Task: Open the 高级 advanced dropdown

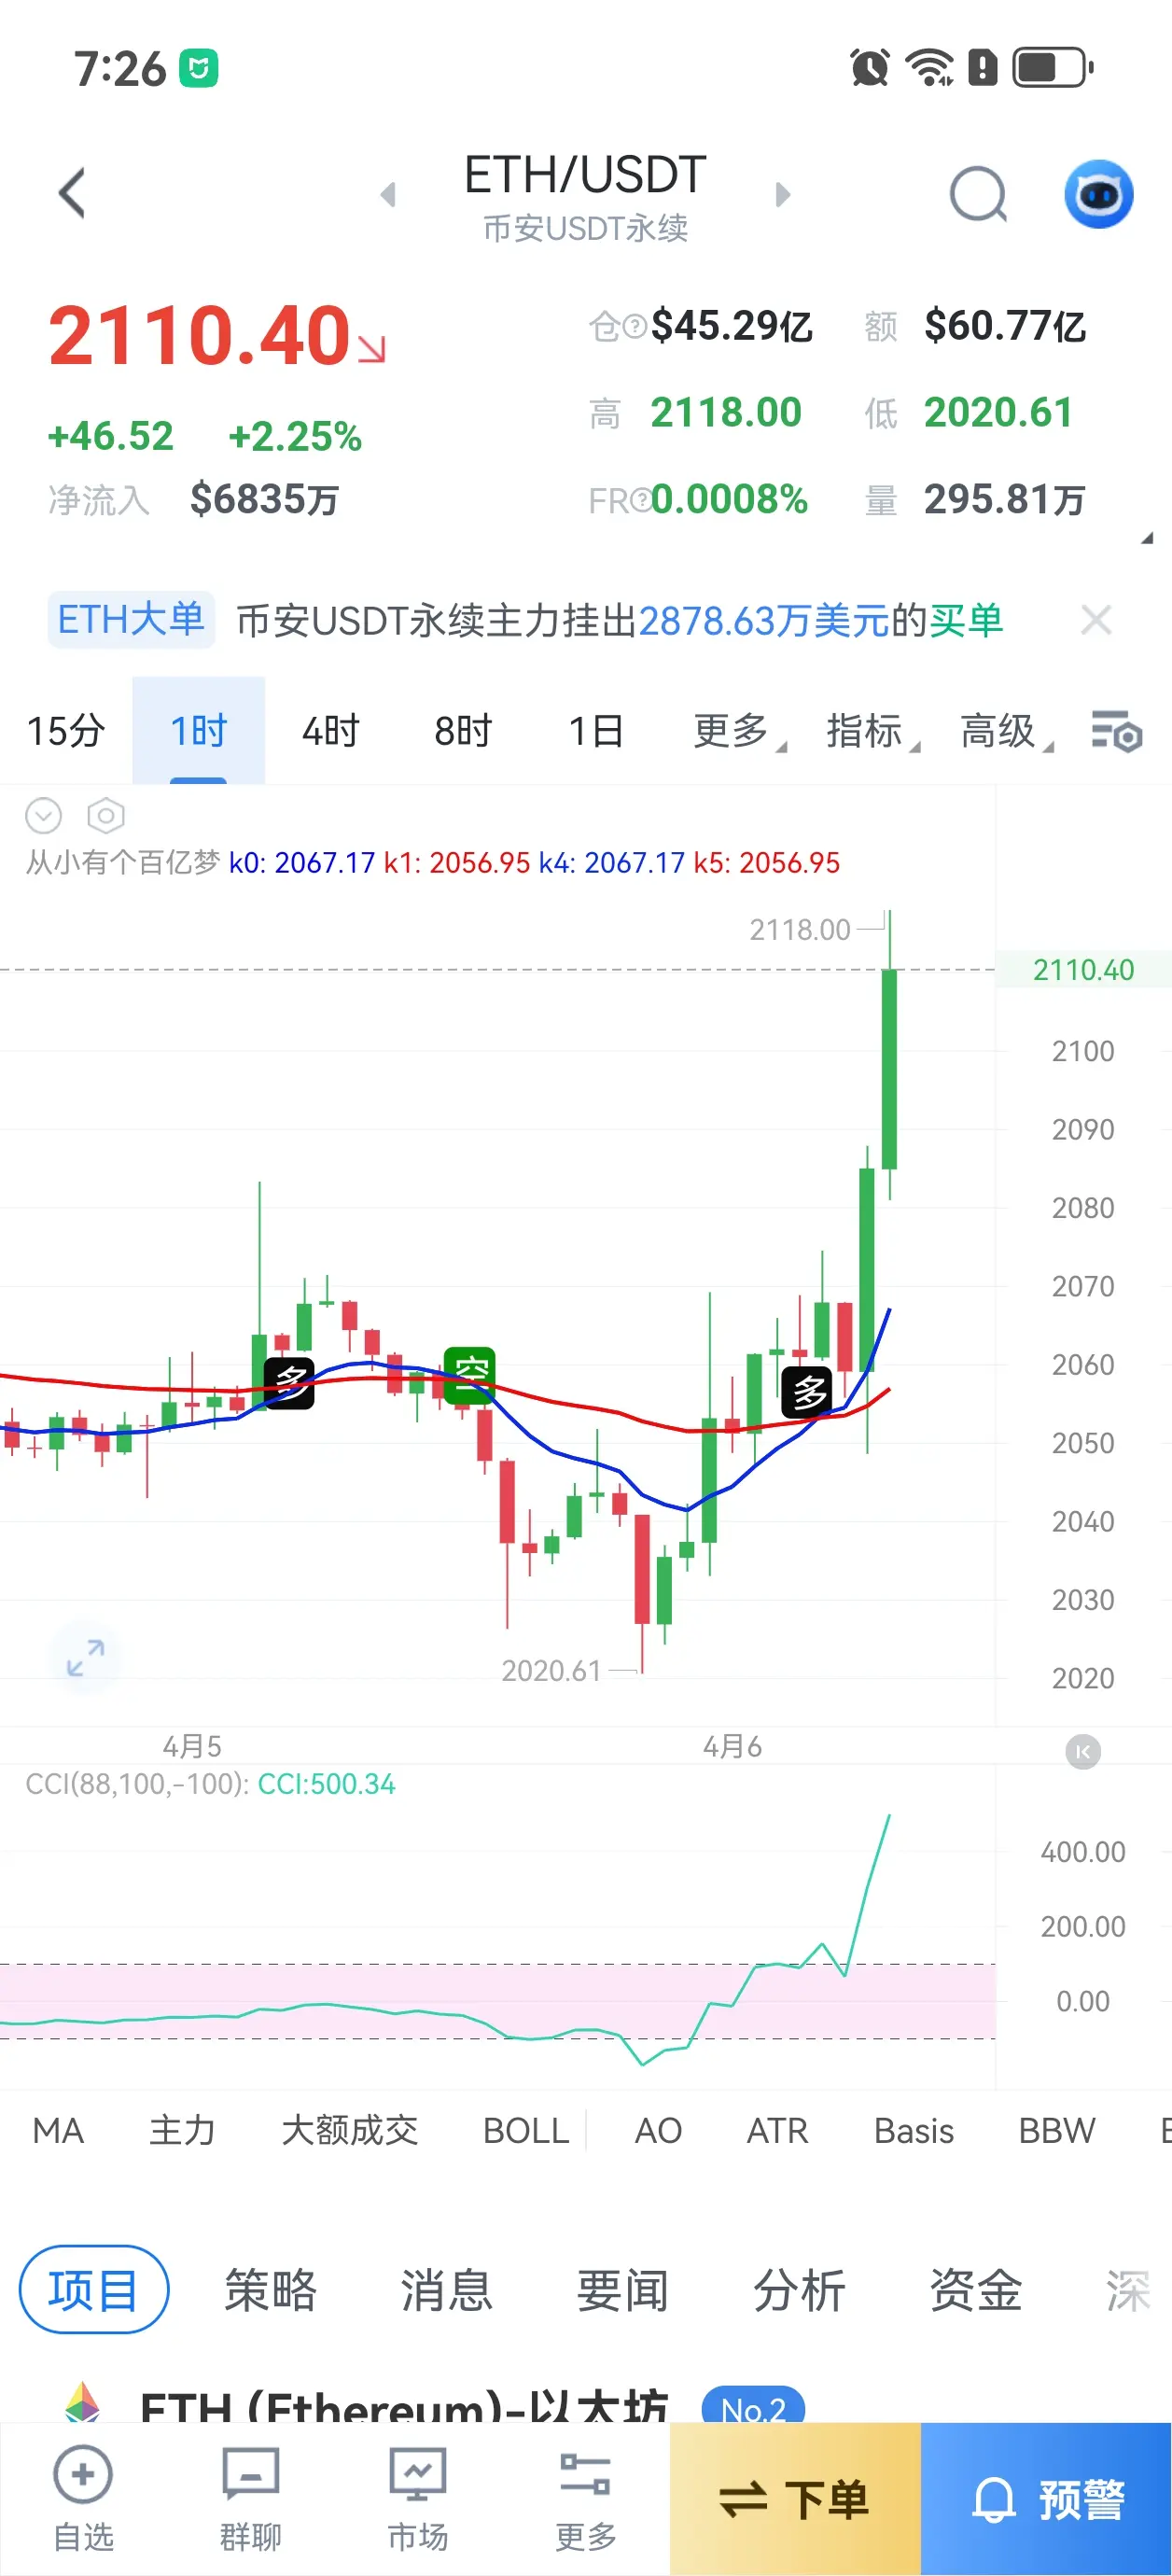Action: click(1005, 731)
